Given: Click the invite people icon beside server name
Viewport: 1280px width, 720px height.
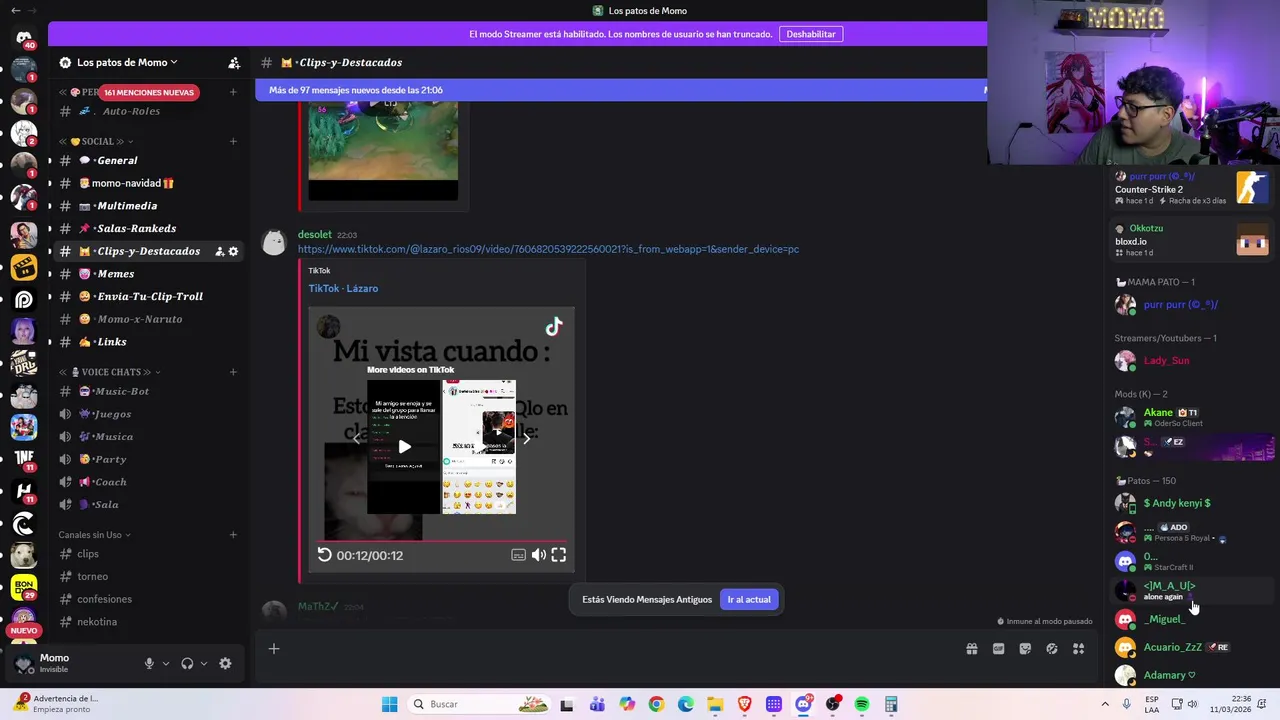Looking at the screenshot, I should pyautogui.click(x=234, y=62).
